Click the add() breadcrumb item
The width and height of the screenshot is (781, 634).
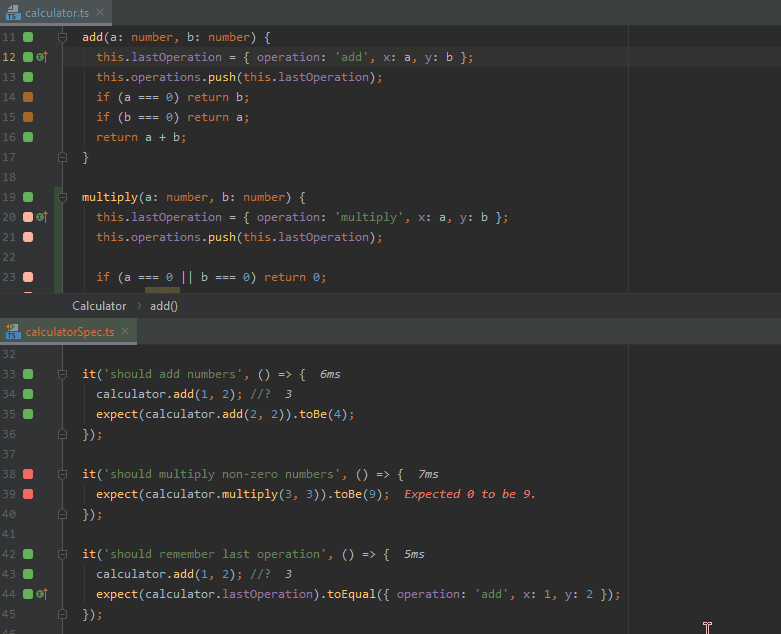[x=164, y=306]
